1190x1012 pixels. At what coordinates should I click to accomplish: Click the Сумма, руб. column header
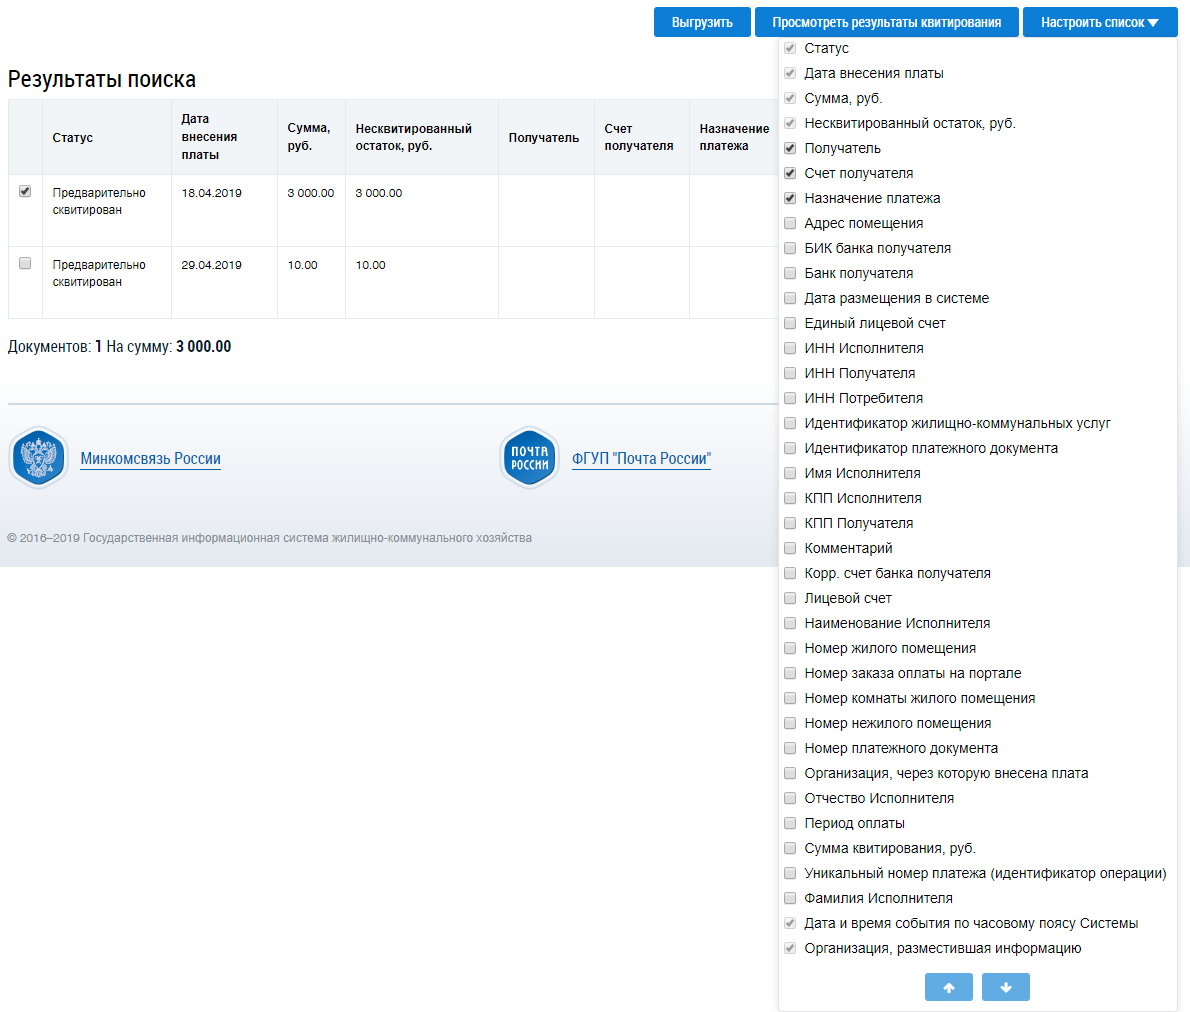pyautogui.click(x=309, y=137)
